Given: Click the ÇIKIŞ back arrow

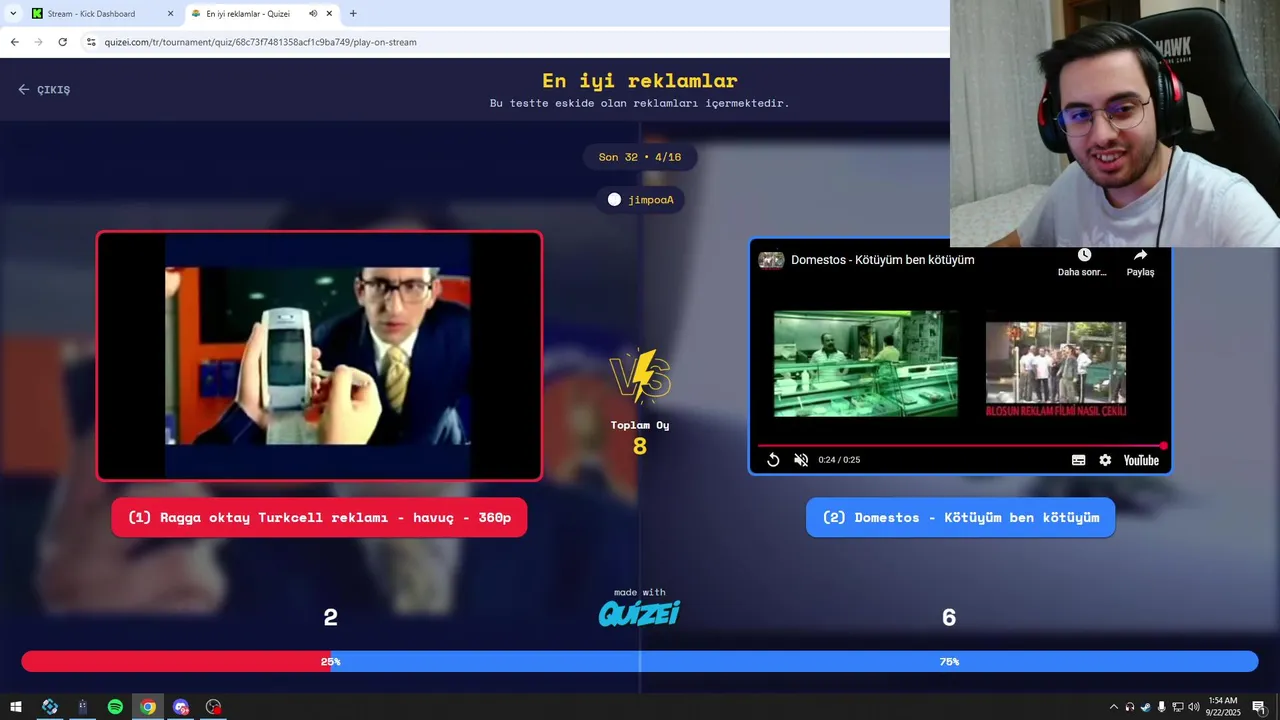Looking at the screenshot, I should pyautogui.click(x=24, y=89).
